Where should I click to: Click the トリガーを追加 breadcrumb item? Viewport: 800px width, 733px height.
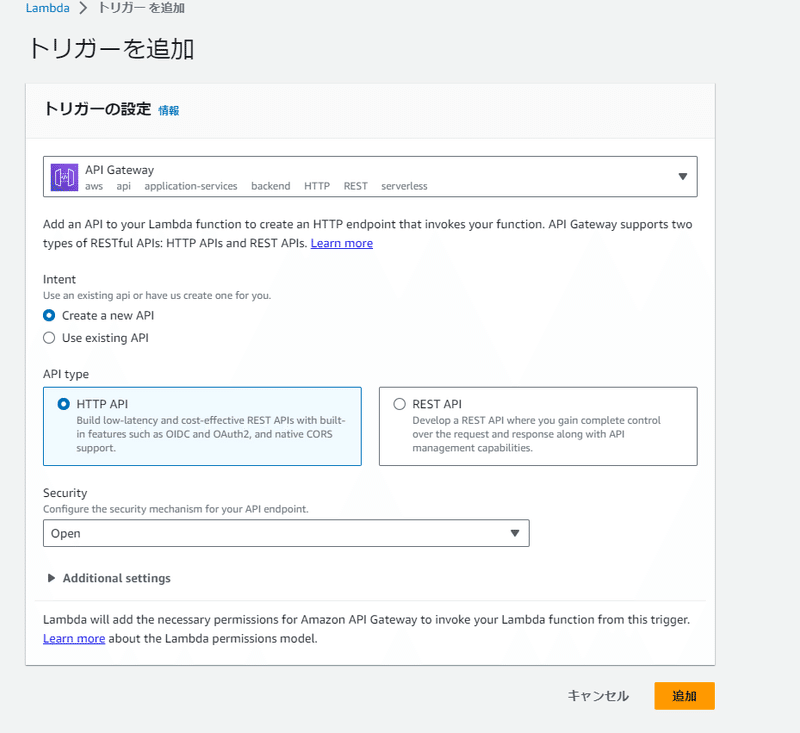pos(141,8)
